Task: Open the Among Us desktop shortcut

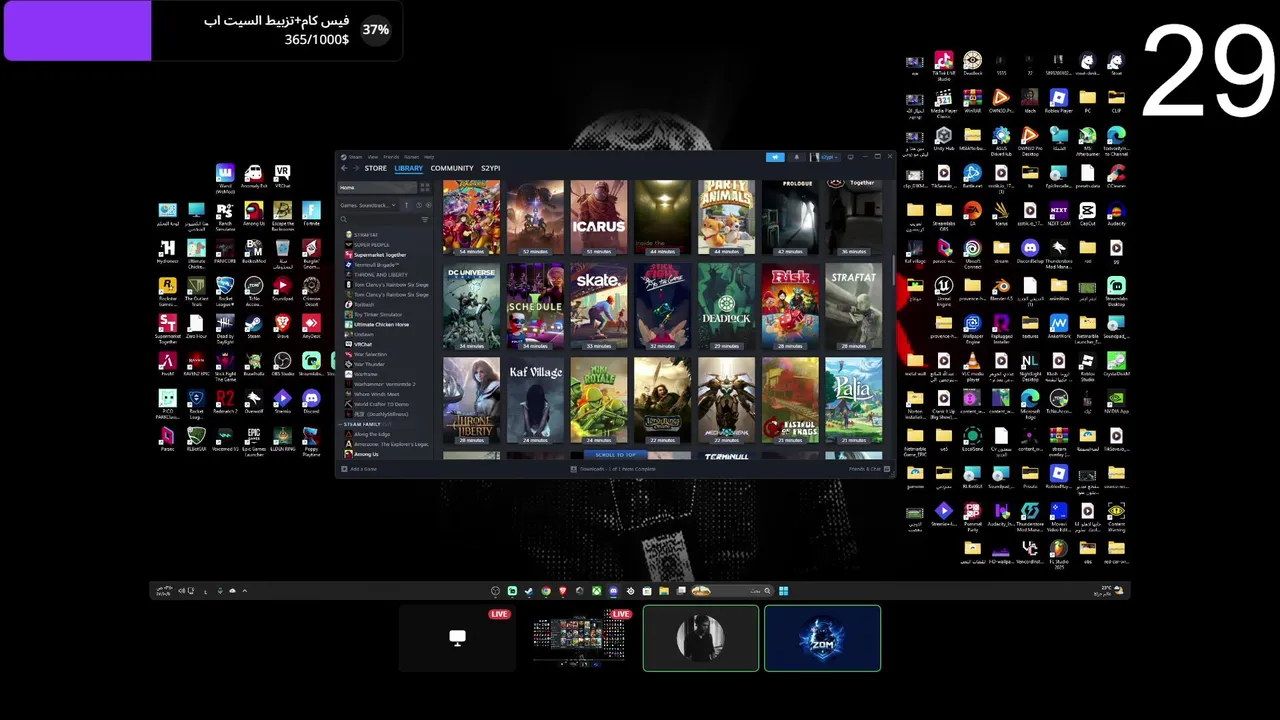Action: click(254, 214)
